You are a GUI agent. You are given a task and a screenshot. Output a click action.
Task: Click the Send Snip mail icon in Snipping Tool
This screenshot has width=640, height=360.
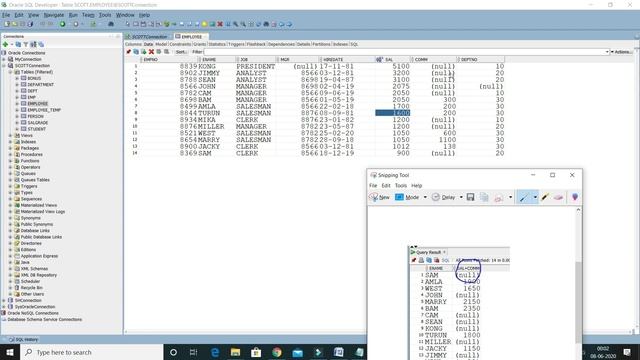point(498,198)
